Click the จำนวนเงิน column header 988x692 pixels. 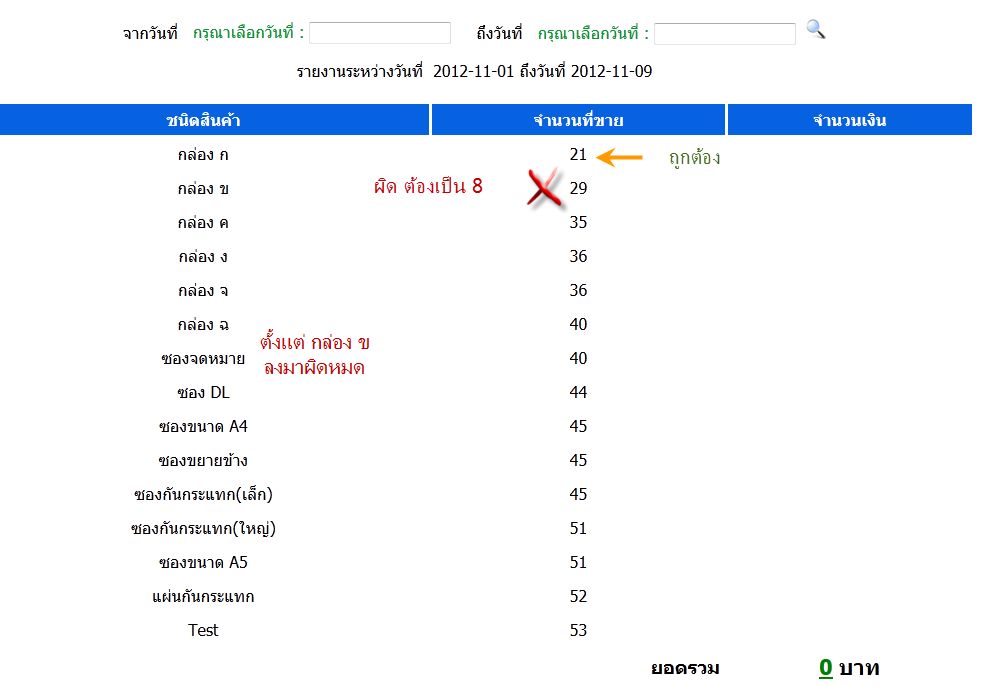(849, 120)
